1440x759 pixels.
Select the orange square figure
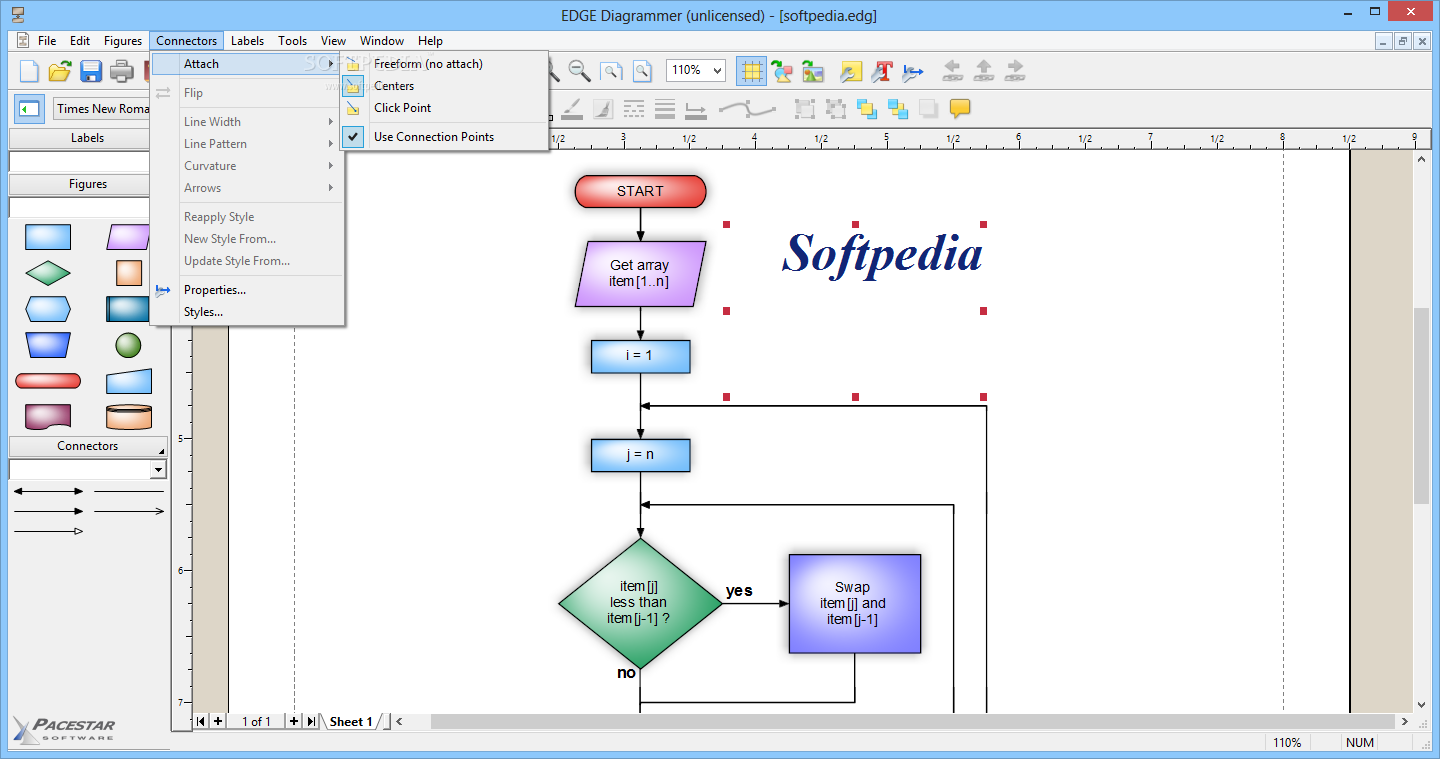click(128, 273)
